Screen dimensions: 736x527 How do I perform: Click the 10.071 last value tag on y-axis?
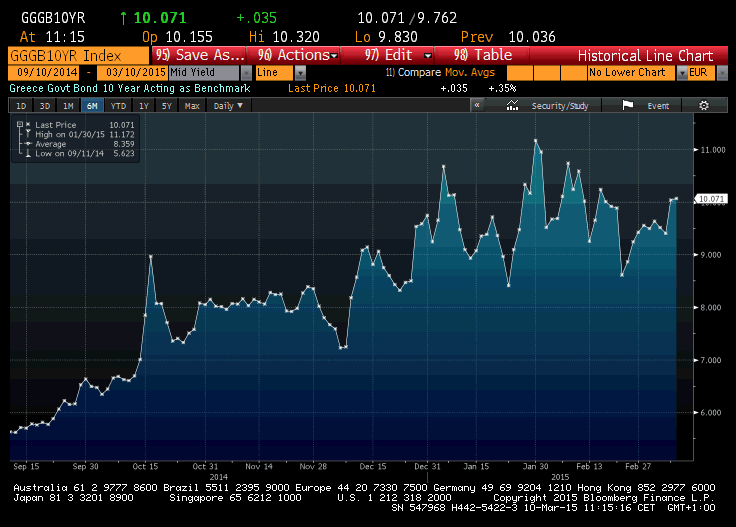point(711,199)
